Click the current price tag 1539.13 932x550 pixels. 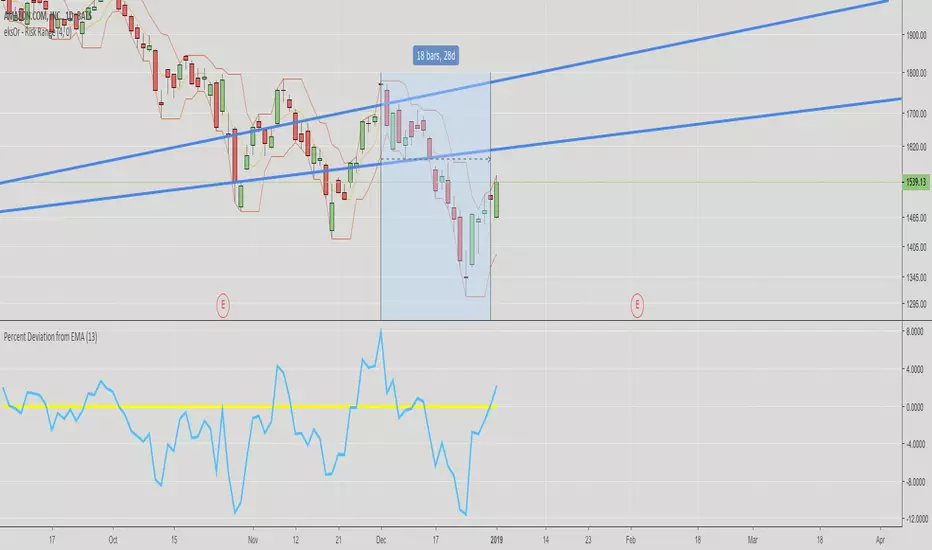tap(915, 182)
